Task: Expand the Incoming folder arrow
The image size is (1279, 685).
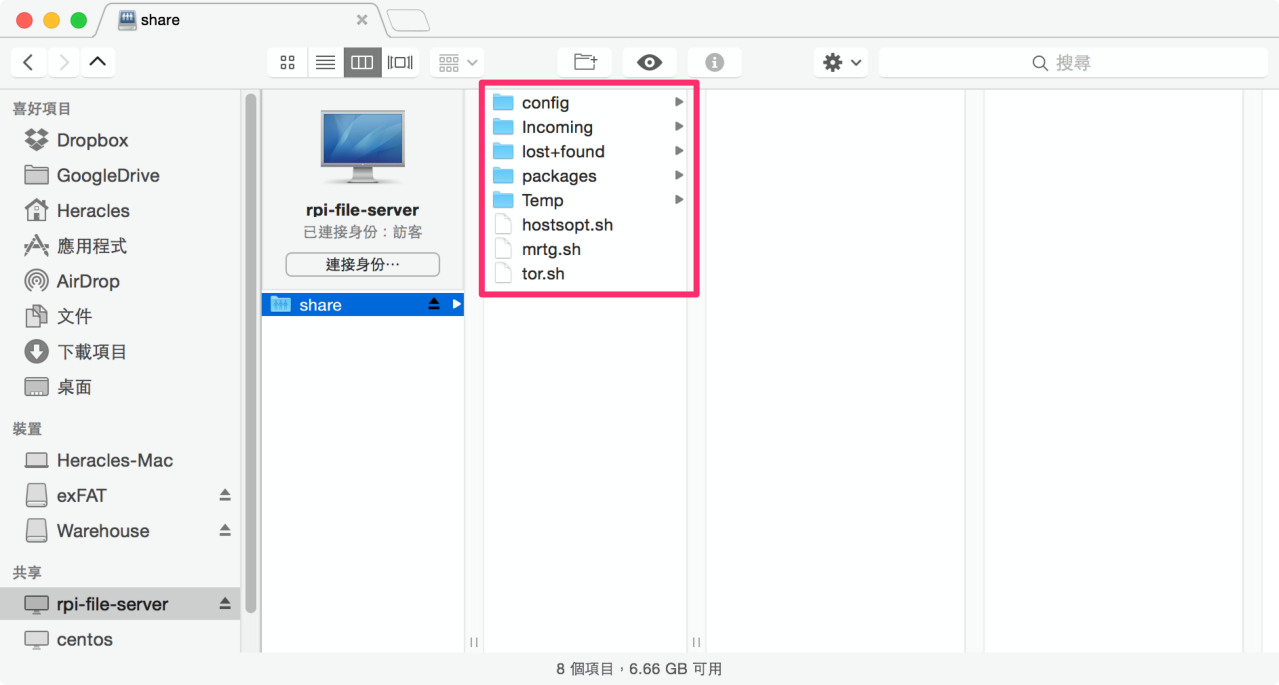Action: click(x=679, y=127)
